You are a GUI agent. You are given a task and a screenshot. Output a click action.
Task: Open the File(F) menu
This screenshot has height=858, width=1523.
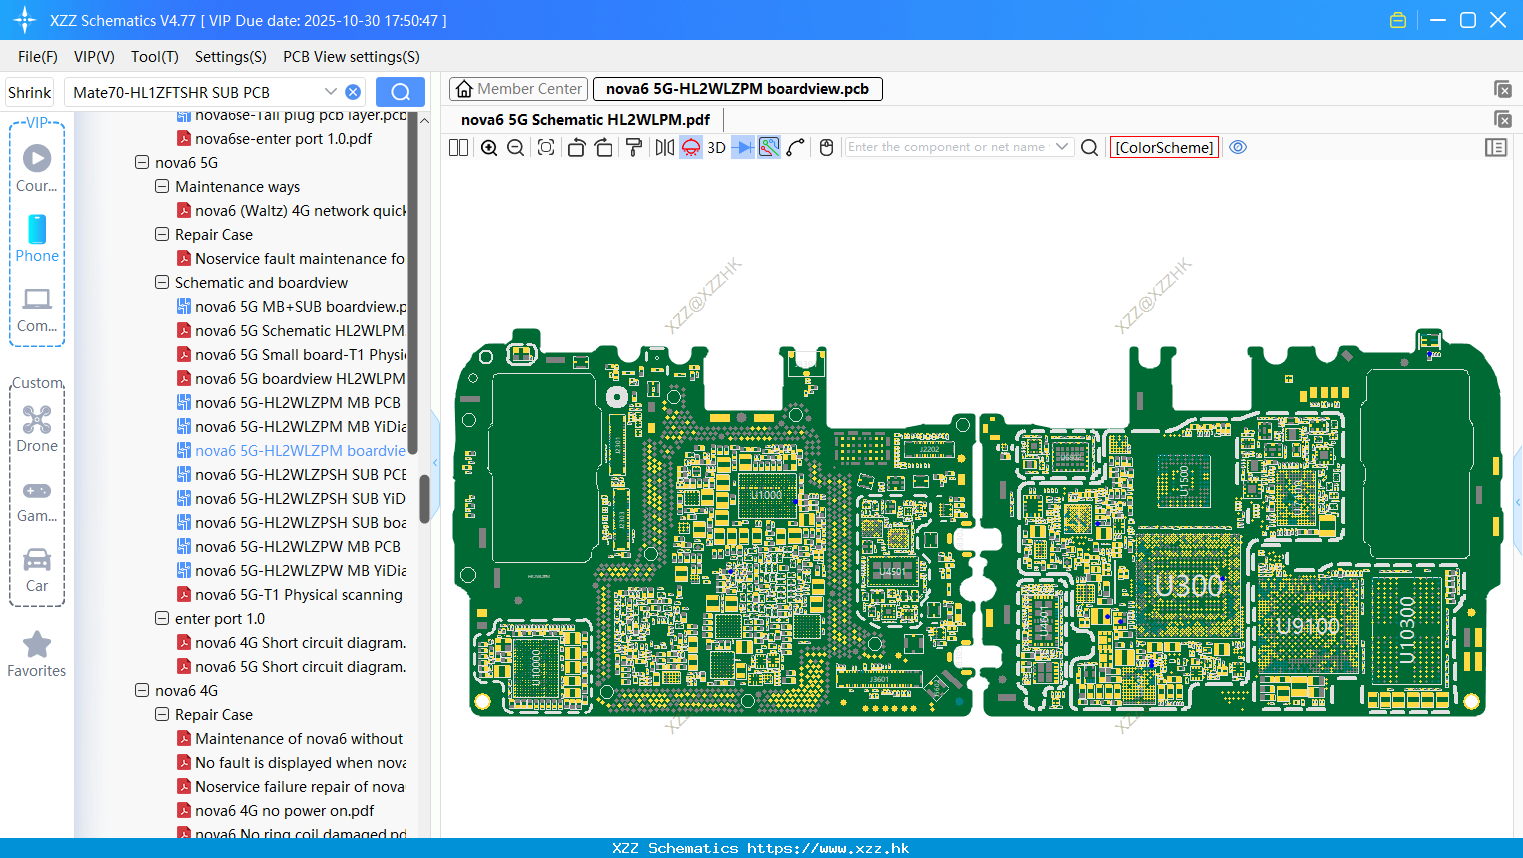tap(38, 57)
